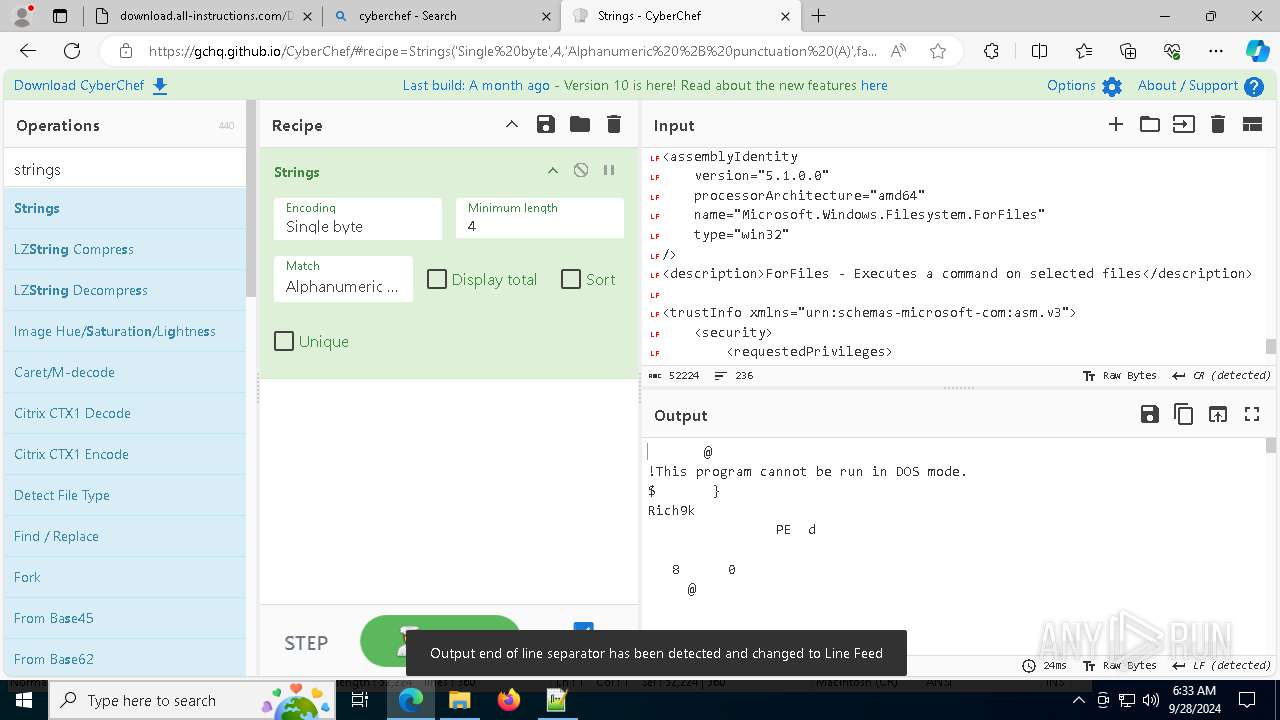Select the Fork operation
The image size is (1280, 720).
125,577
